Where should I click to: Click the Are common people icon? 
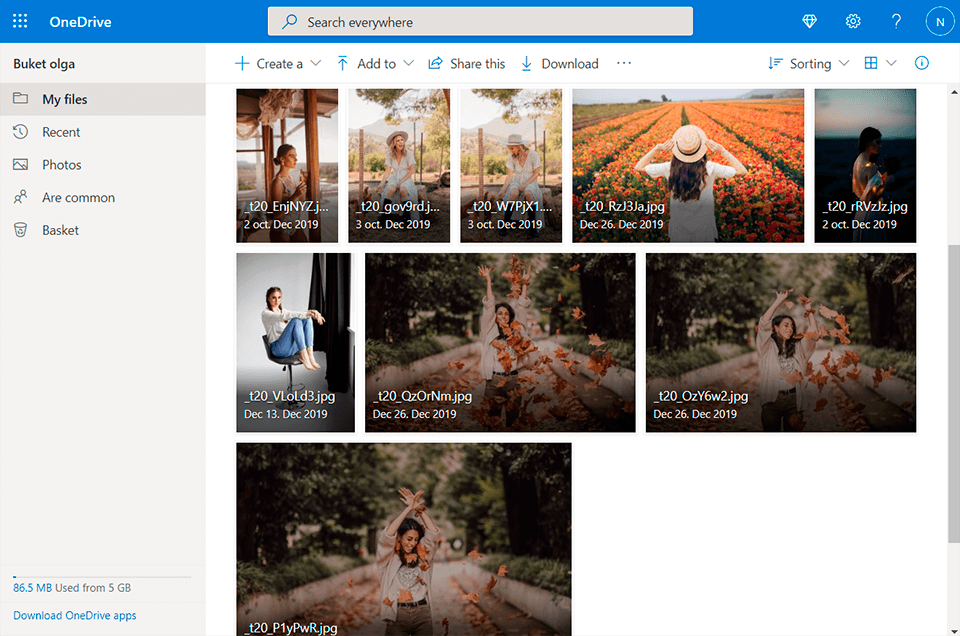pos(20,197)
